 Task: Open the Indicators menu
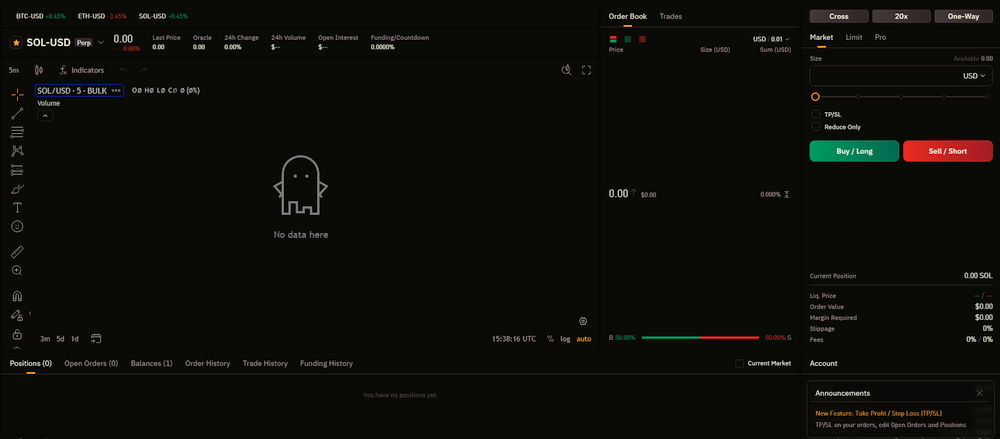click(x=82, y=70)
